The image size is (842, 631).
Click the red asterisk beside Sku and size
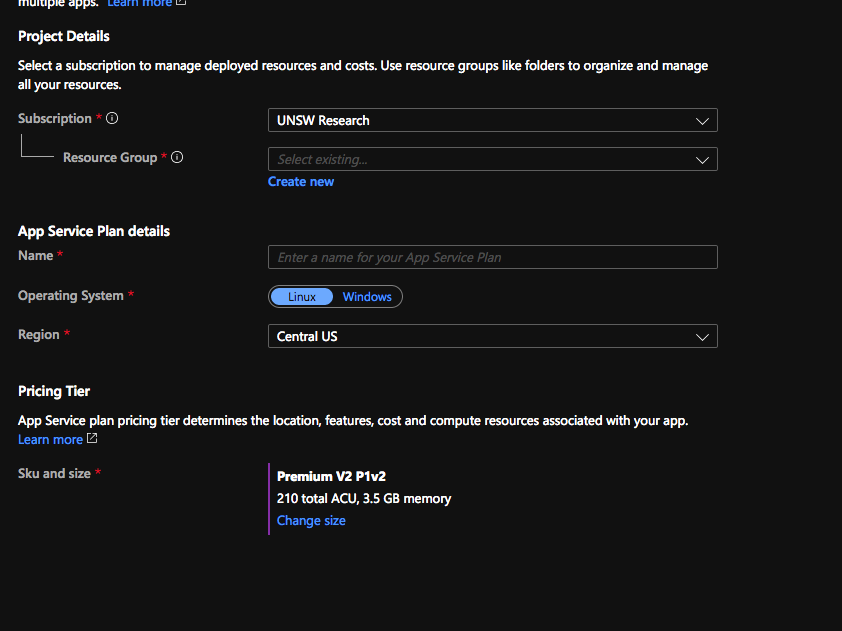(x=99, y=473)
